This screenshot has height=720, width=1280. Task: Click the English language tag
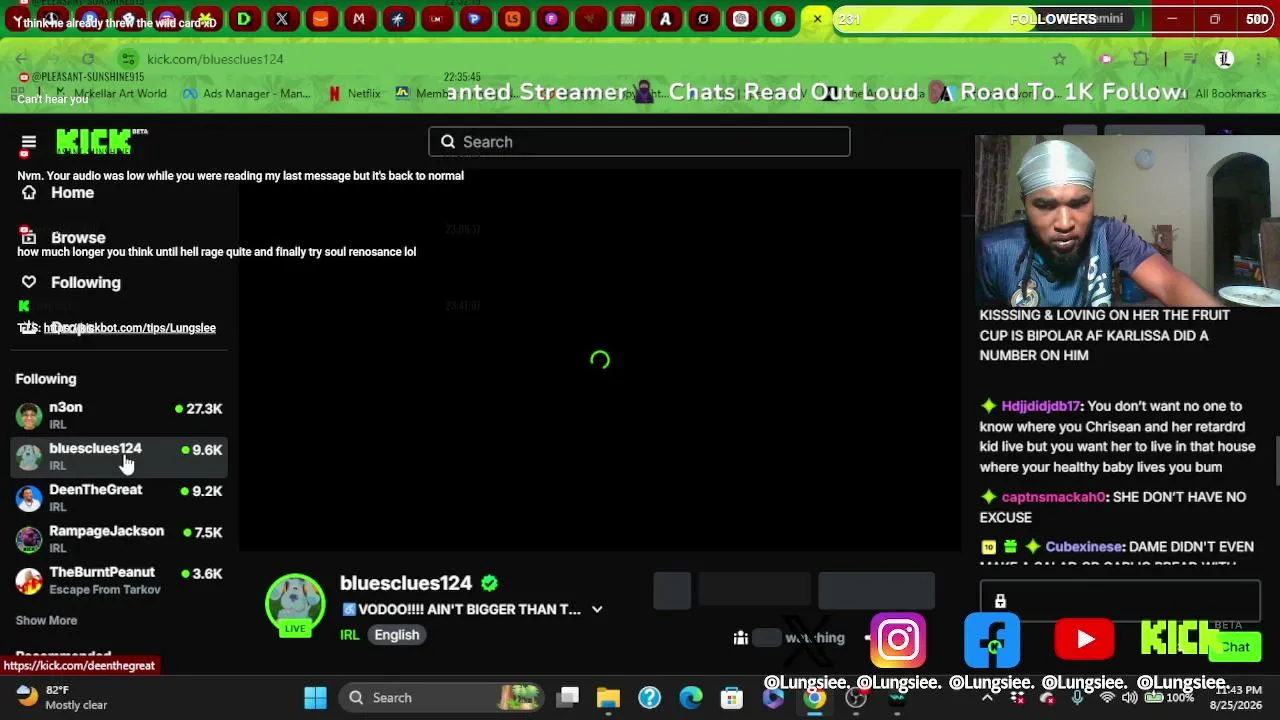coord(397,635)
